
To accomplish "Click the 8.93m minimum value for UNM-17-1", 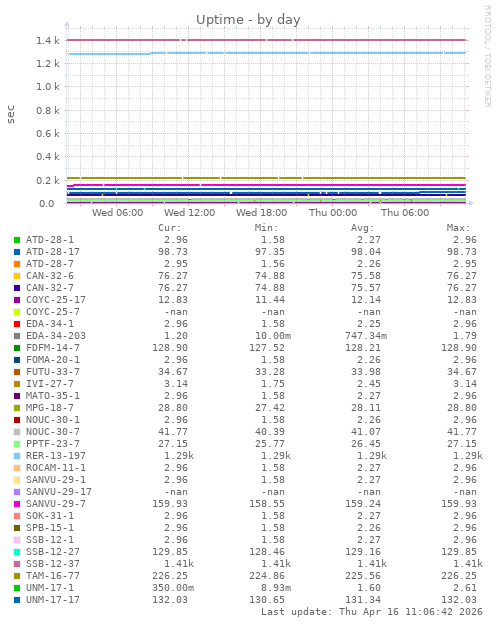I will tap(276, 588).
